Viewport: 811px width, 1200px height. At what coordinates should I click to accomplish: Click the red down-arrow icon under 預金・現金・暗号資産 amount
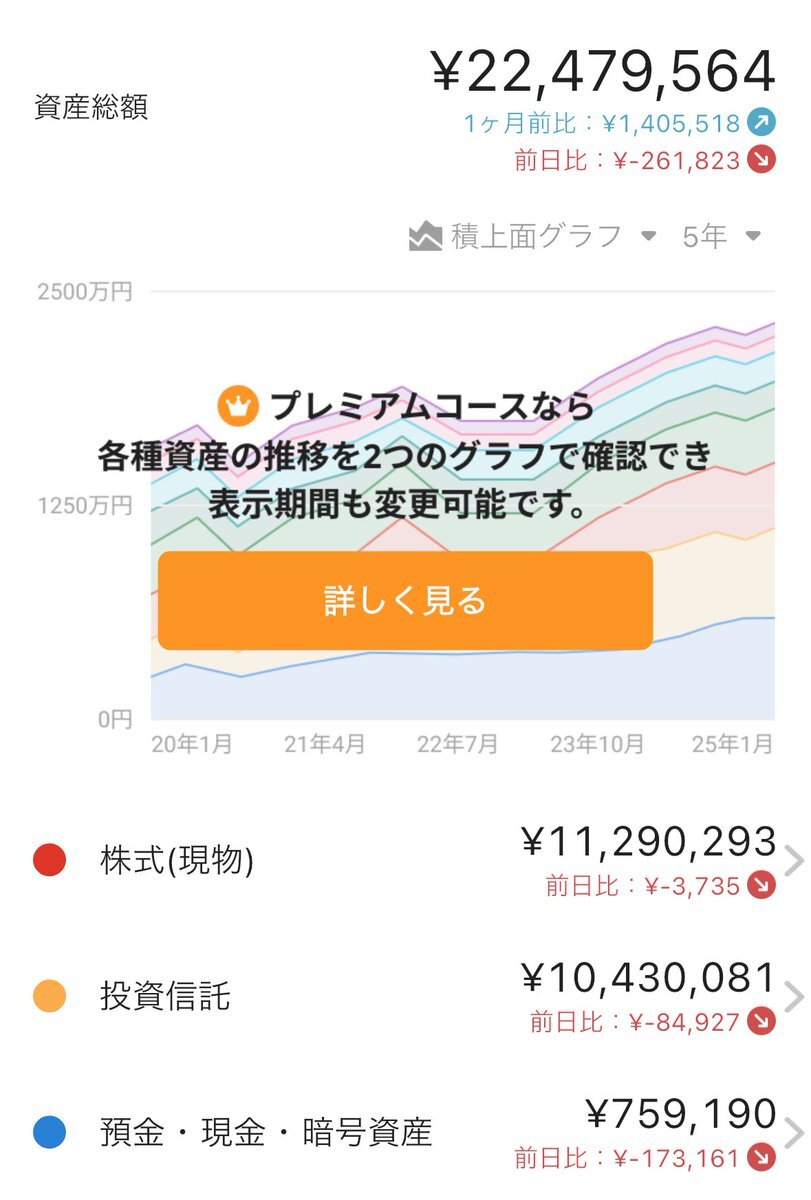763,1158
